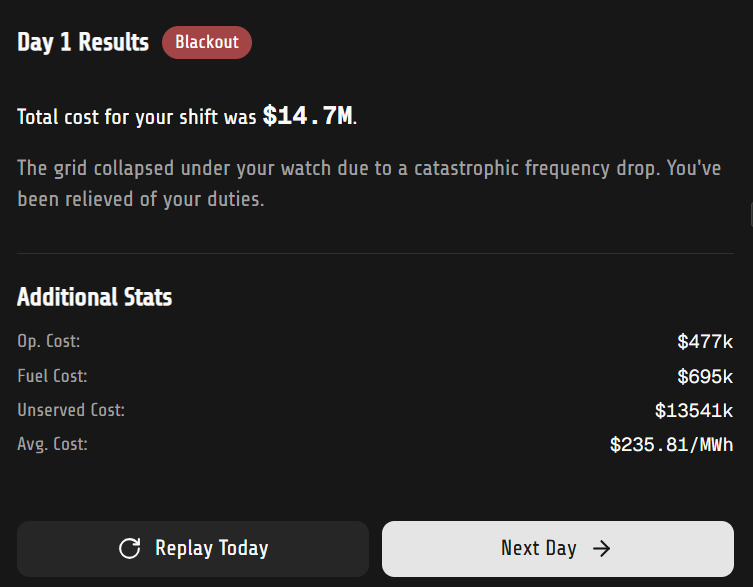Click the Additional Stats heading

pyautogui.click(x=94, y=297)
